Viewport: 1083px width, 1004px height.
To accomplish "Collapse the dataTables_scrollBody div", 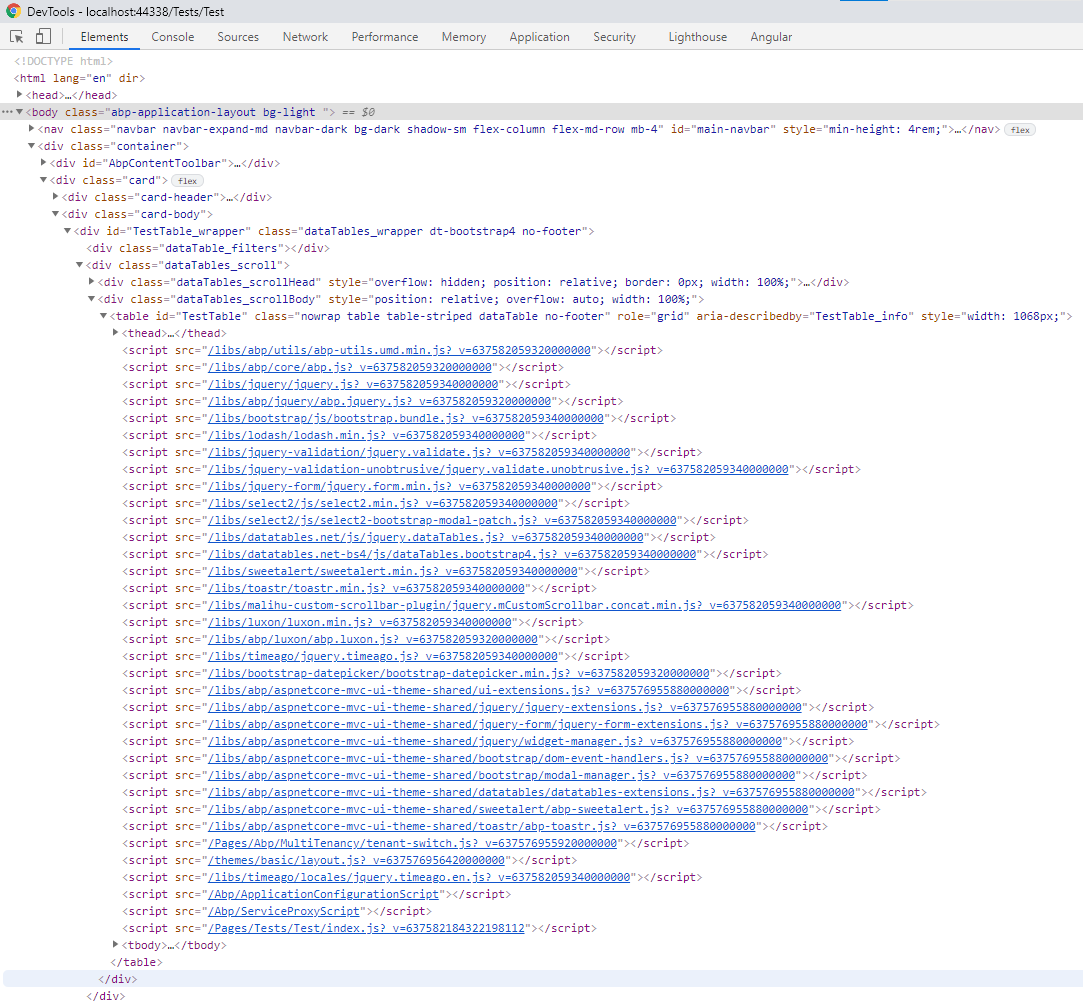I will [x=91, y=298].
